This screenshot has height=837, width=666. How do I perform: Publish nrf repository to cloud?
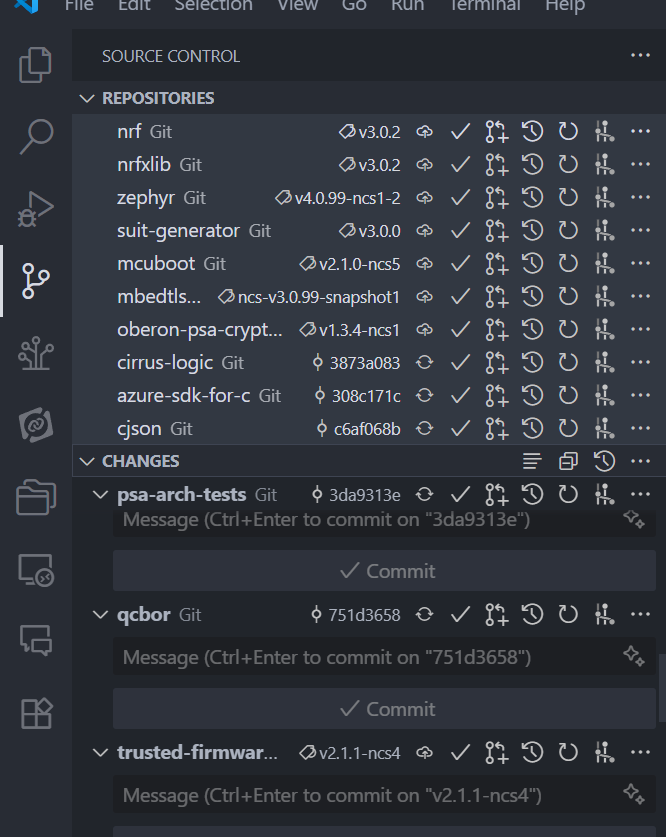point(424,131)
